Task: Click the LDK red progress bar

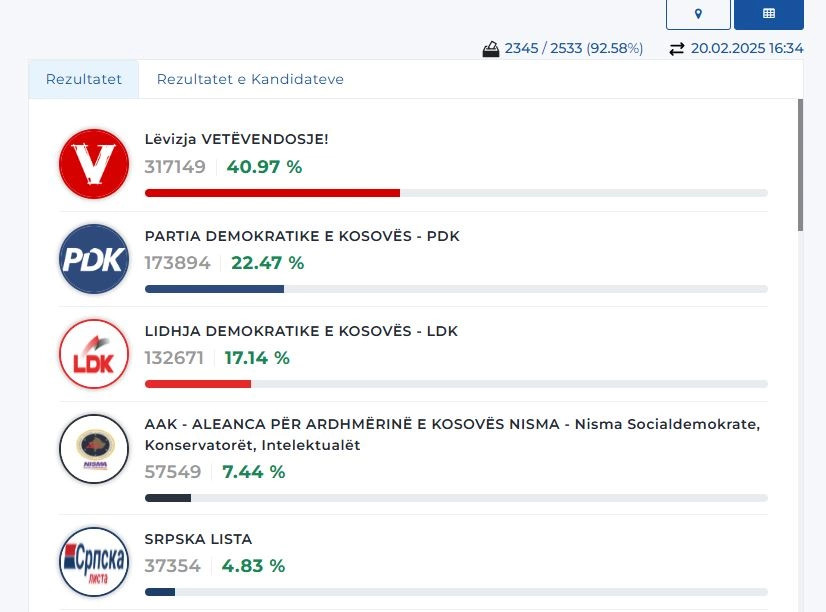Action: 198,384
